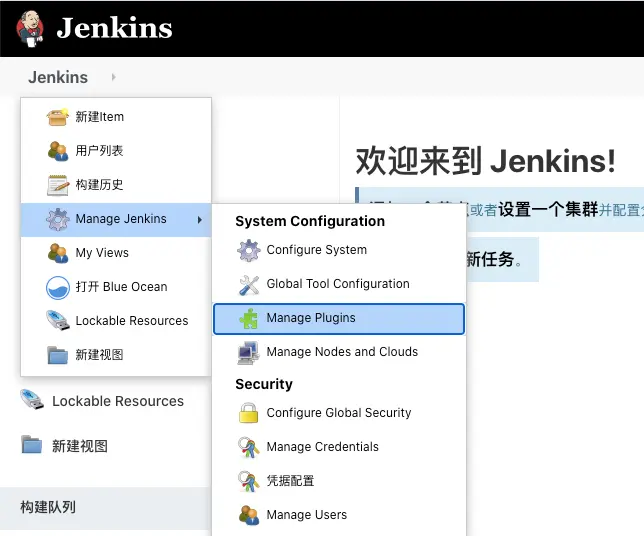644x536 pixels.
Task: Open sidebar Lockable Resources link
Action: (118, 401)
